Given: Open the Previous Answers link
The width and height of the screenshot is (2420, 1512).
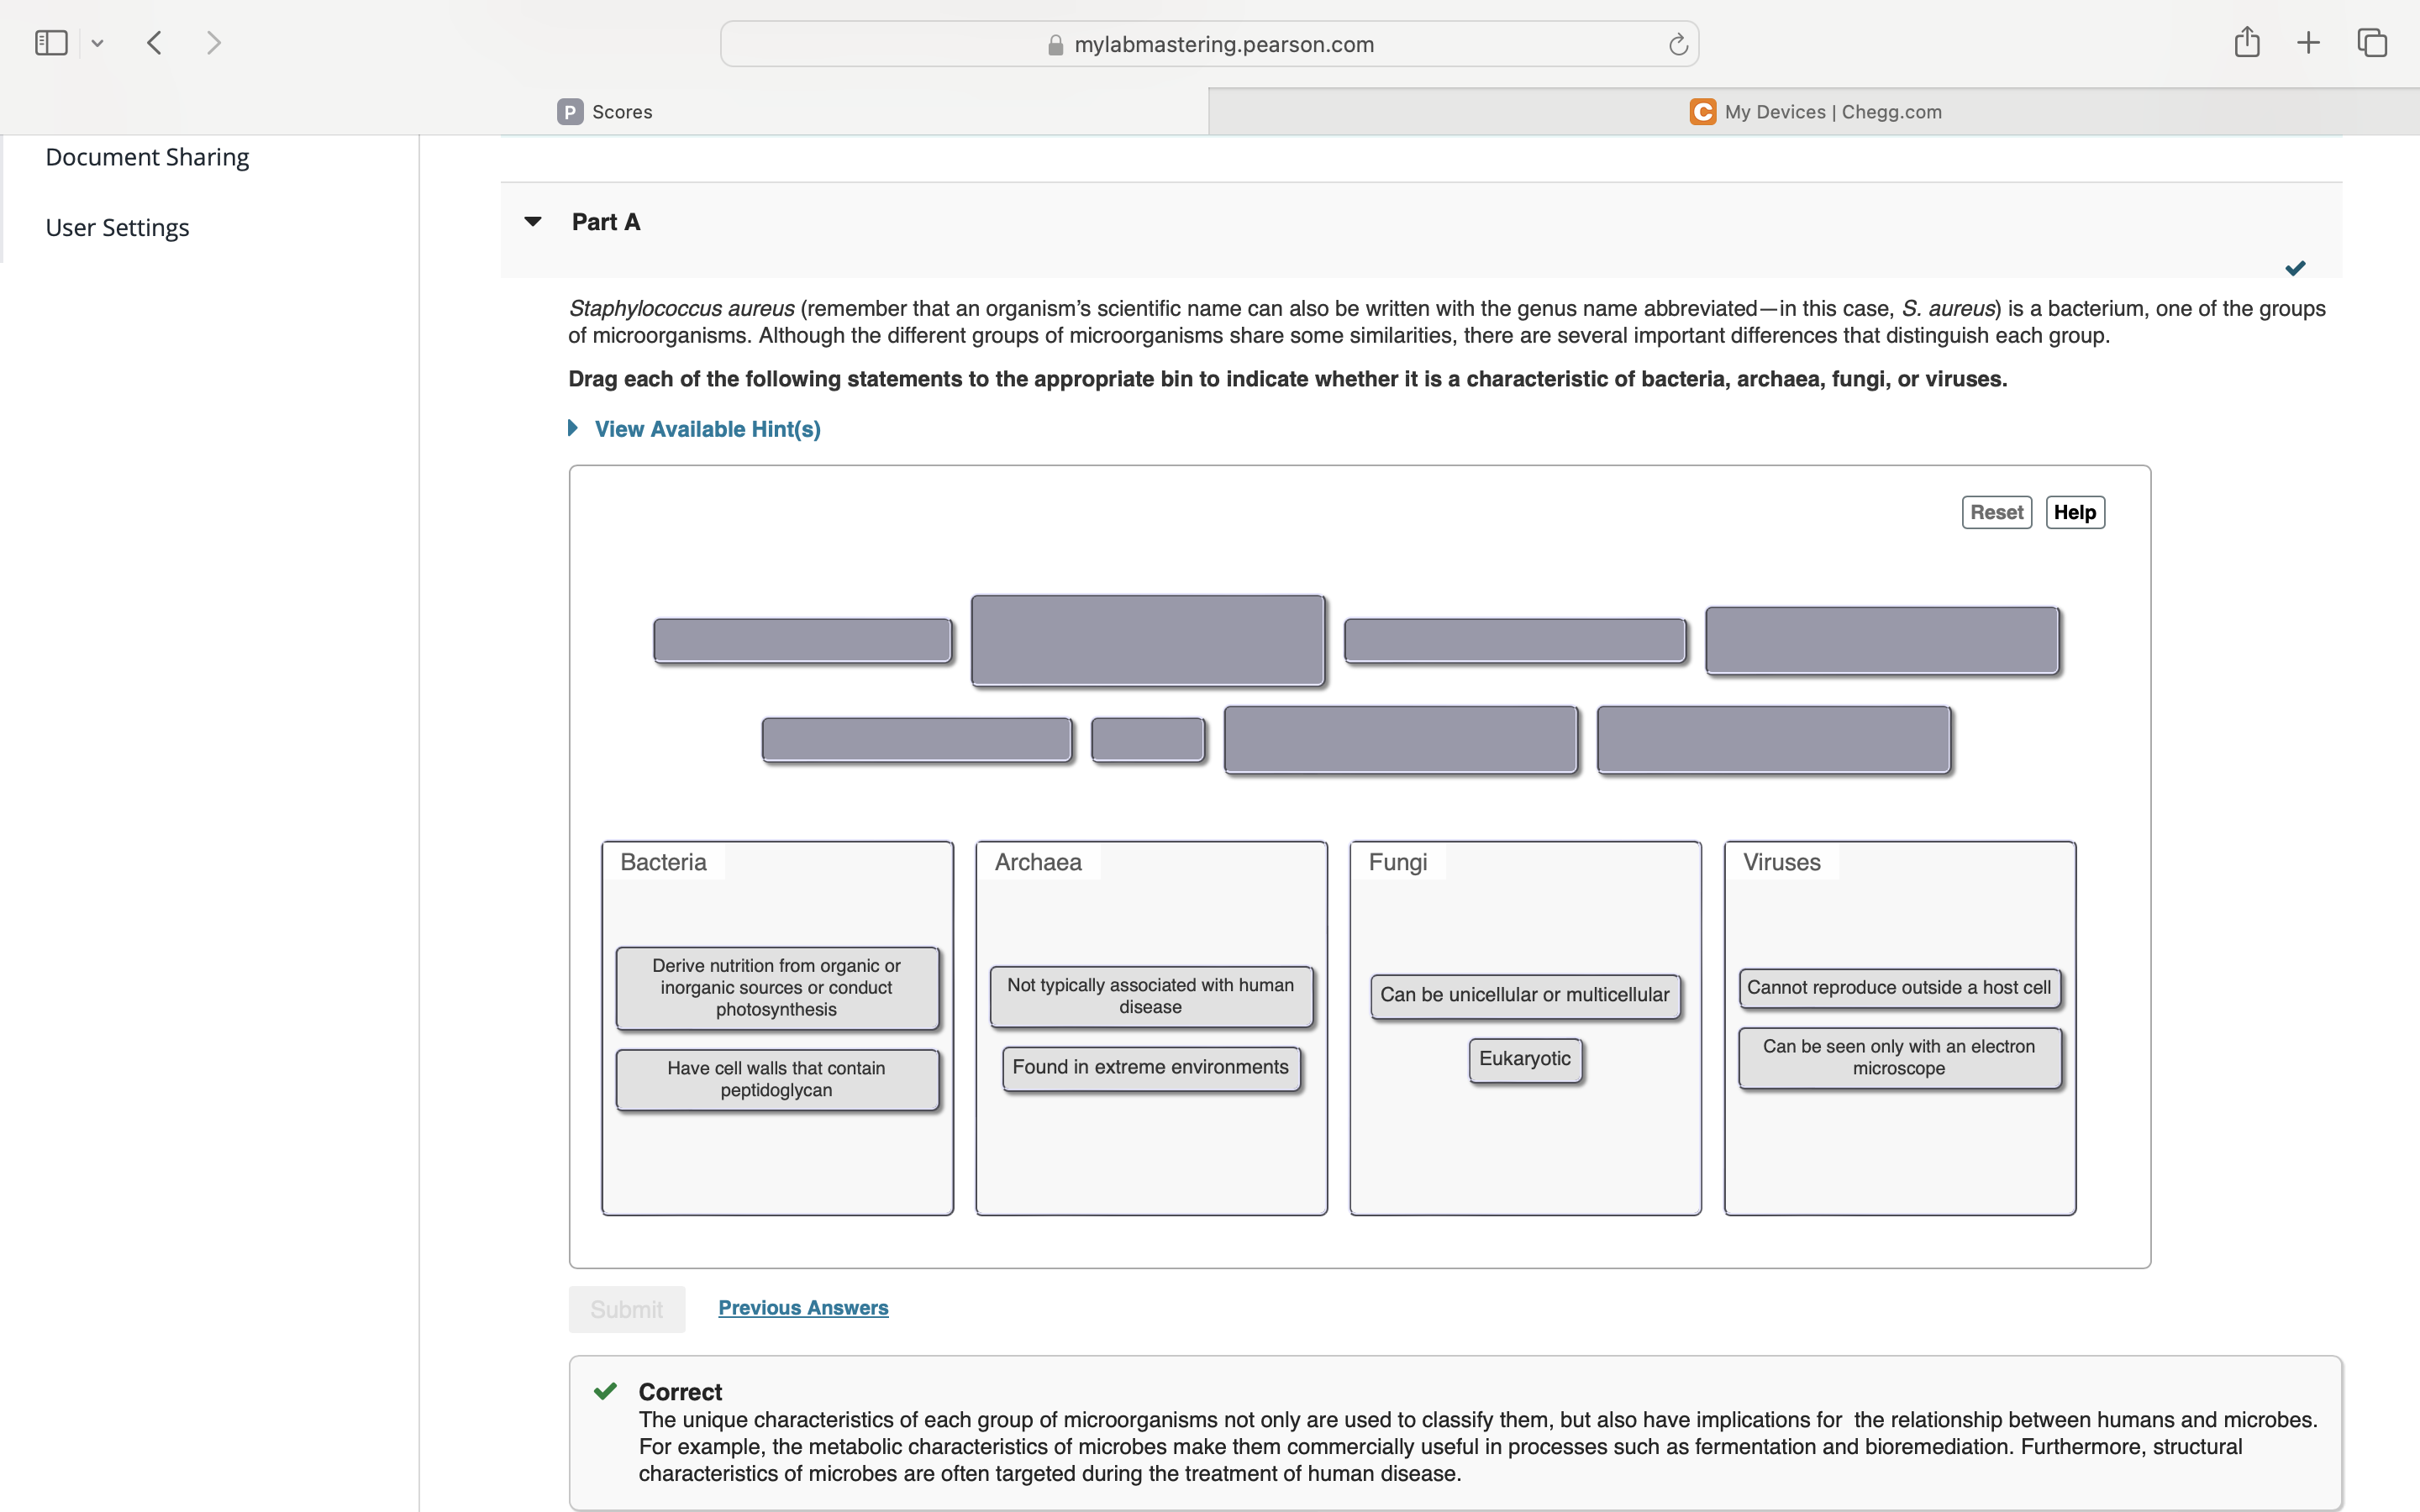Looking at the screenshot, I should coord(803,1308).
